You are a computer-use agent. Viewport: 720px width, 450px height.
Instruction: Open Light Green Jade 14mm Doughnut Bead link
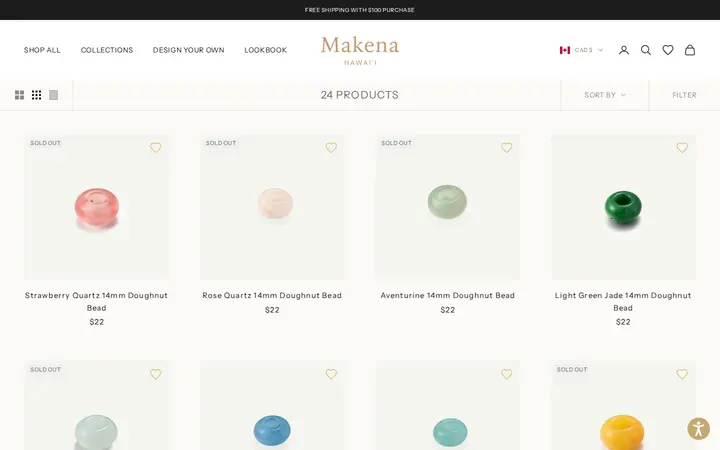point(623,301)
